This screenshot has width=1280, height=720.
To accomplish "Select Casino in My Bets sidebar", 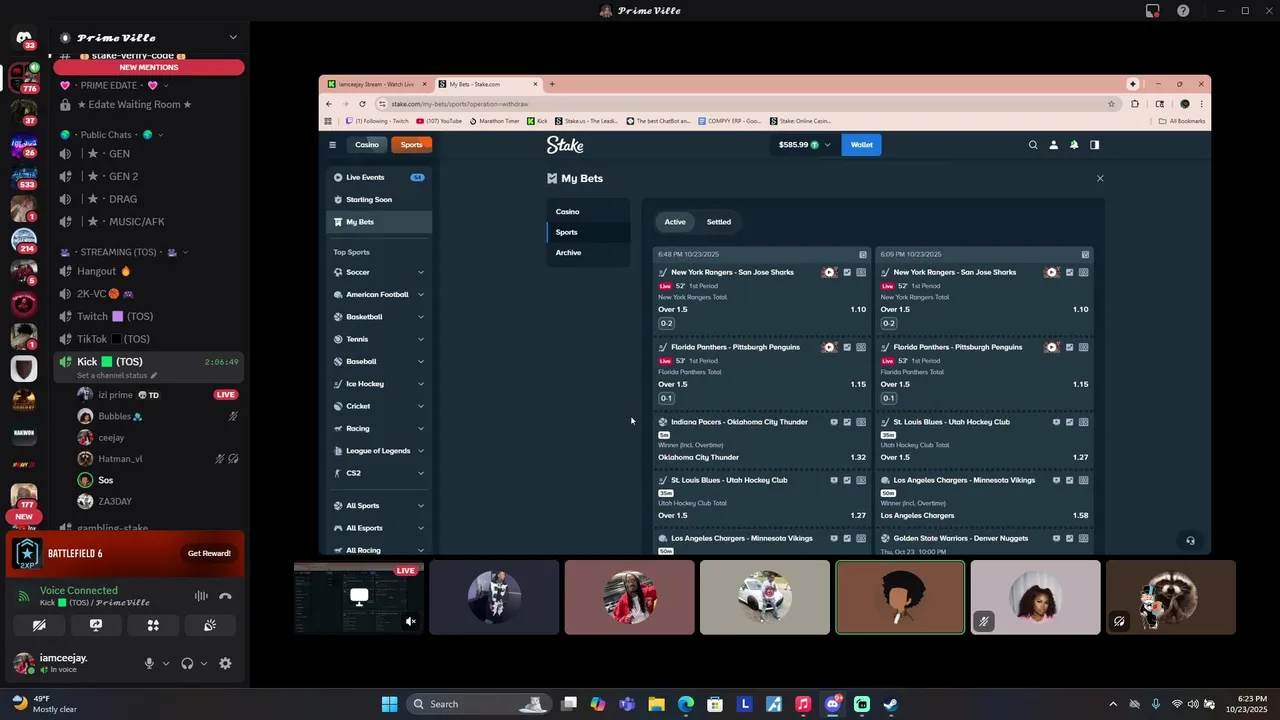I will [588, 212].
